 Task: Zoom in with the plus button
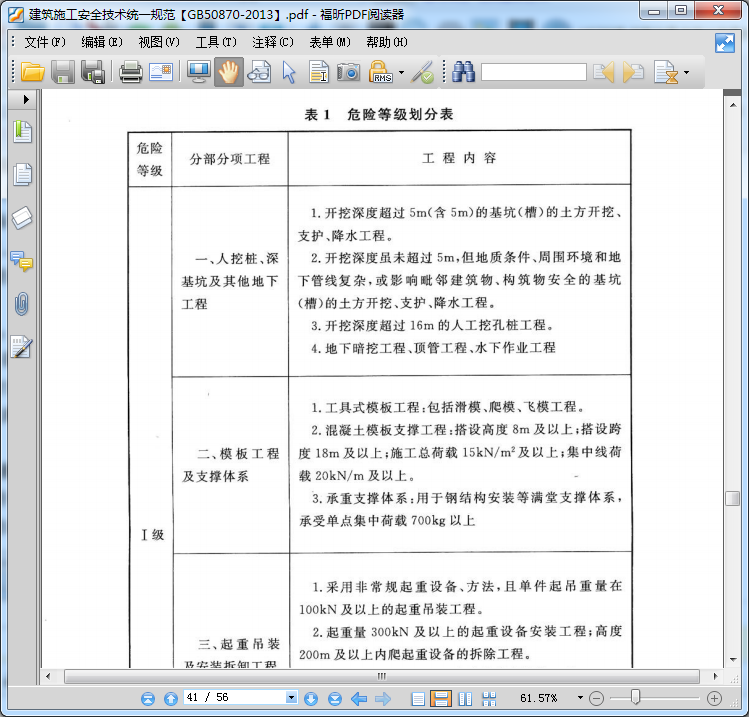(714, 699)
